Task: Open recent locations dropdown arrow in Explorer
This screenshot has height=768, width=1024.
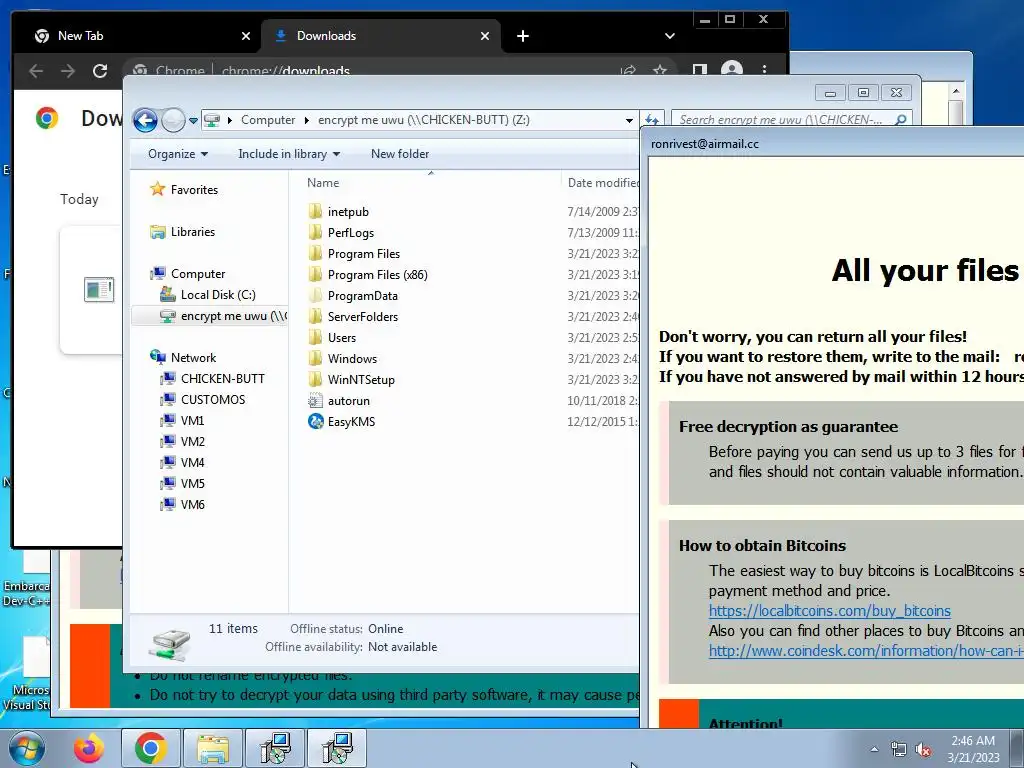Action: click(193, 121)
